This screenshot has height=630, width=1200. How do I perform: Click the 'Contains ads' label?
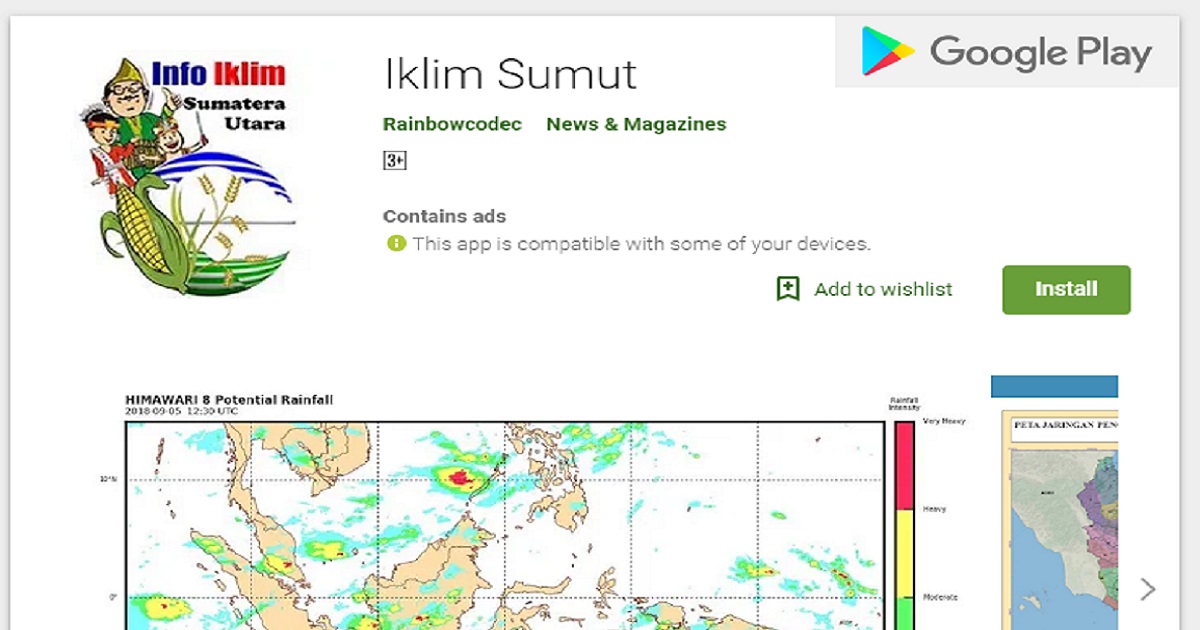pyautogui.click(x=444, y=216)
